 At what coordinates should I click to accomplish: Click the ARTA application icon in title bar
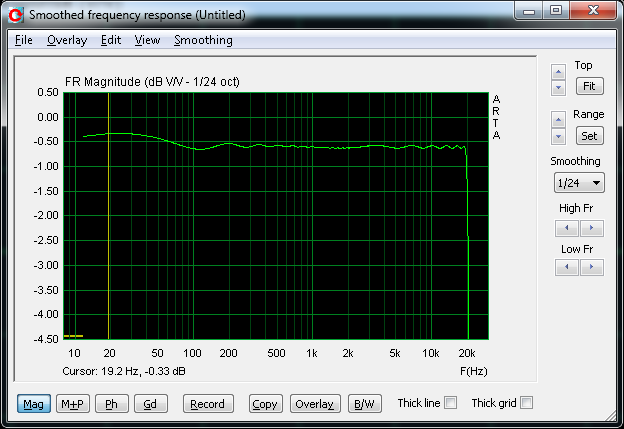coord(16,15)
